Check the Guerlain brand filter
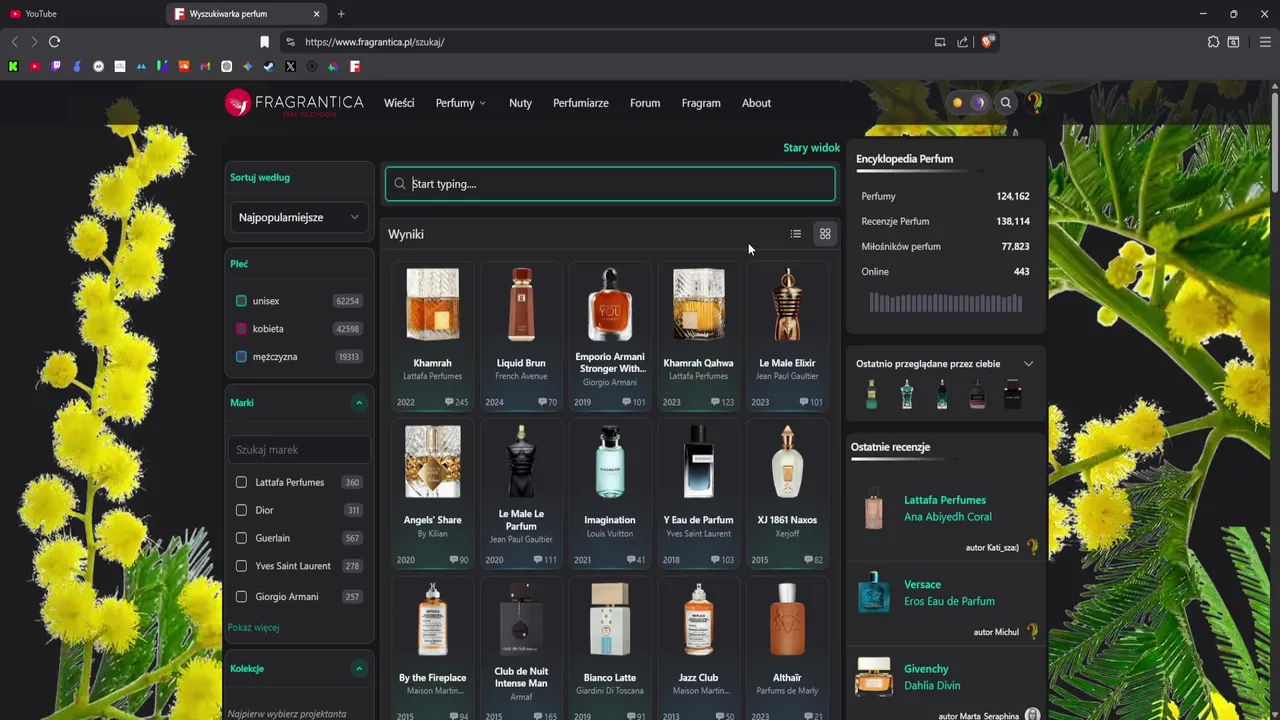The width and height of the screenshot is (1280, 720). 241,538
